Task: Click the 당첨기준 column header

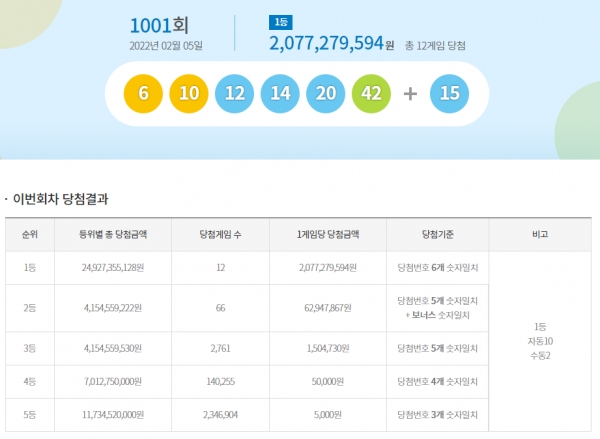Action: point(438,234)
